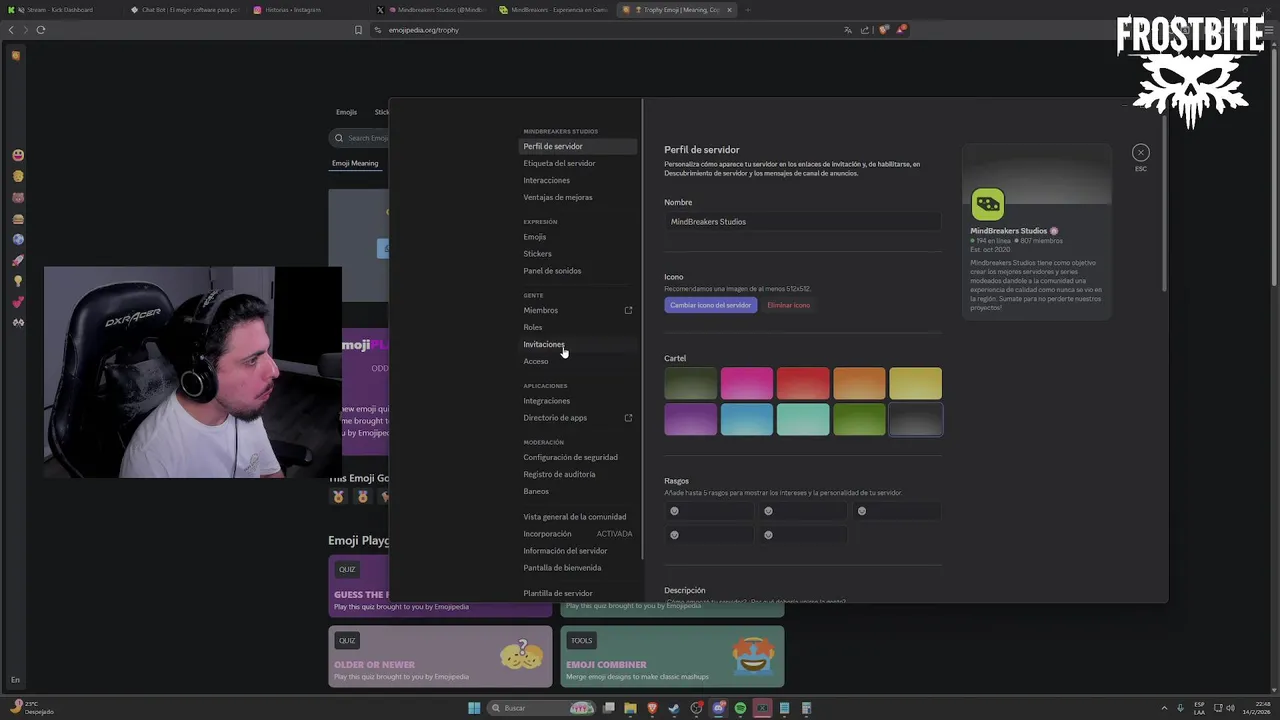The image size is (1280, 720).
Task: Open the Directorio de apps external link icon
Action: tap(628, 418)
